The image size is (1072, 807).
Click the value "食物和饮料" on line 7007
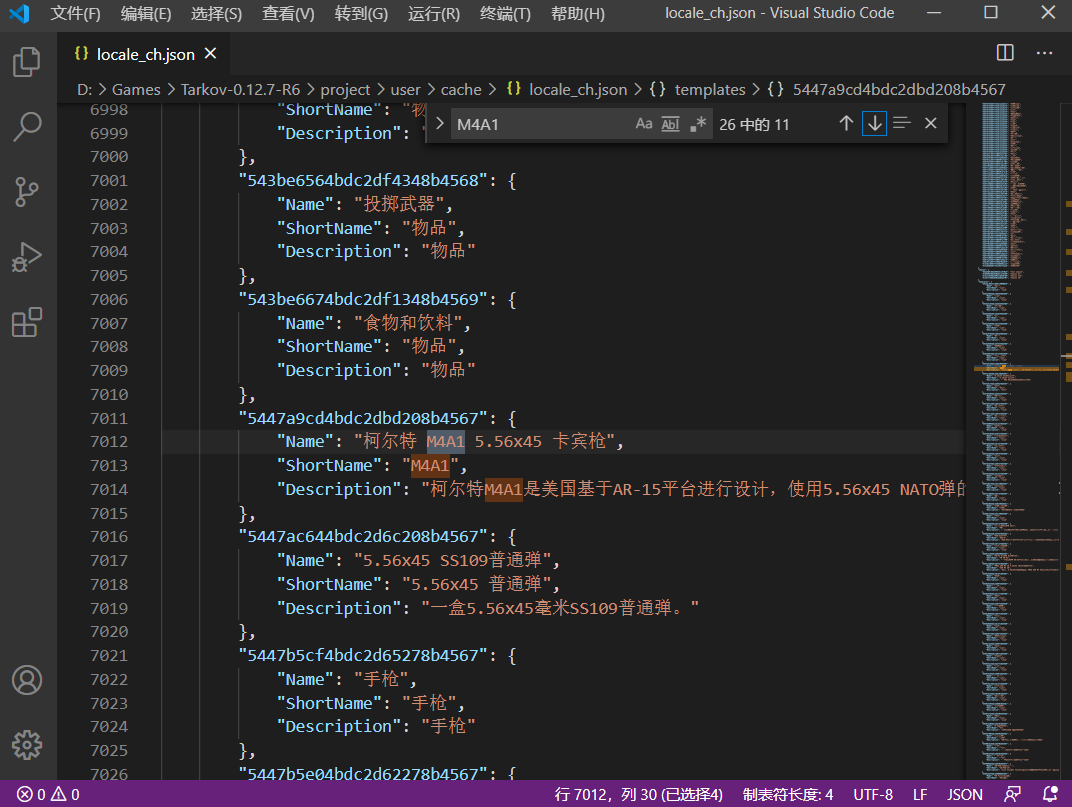(408, 323)
